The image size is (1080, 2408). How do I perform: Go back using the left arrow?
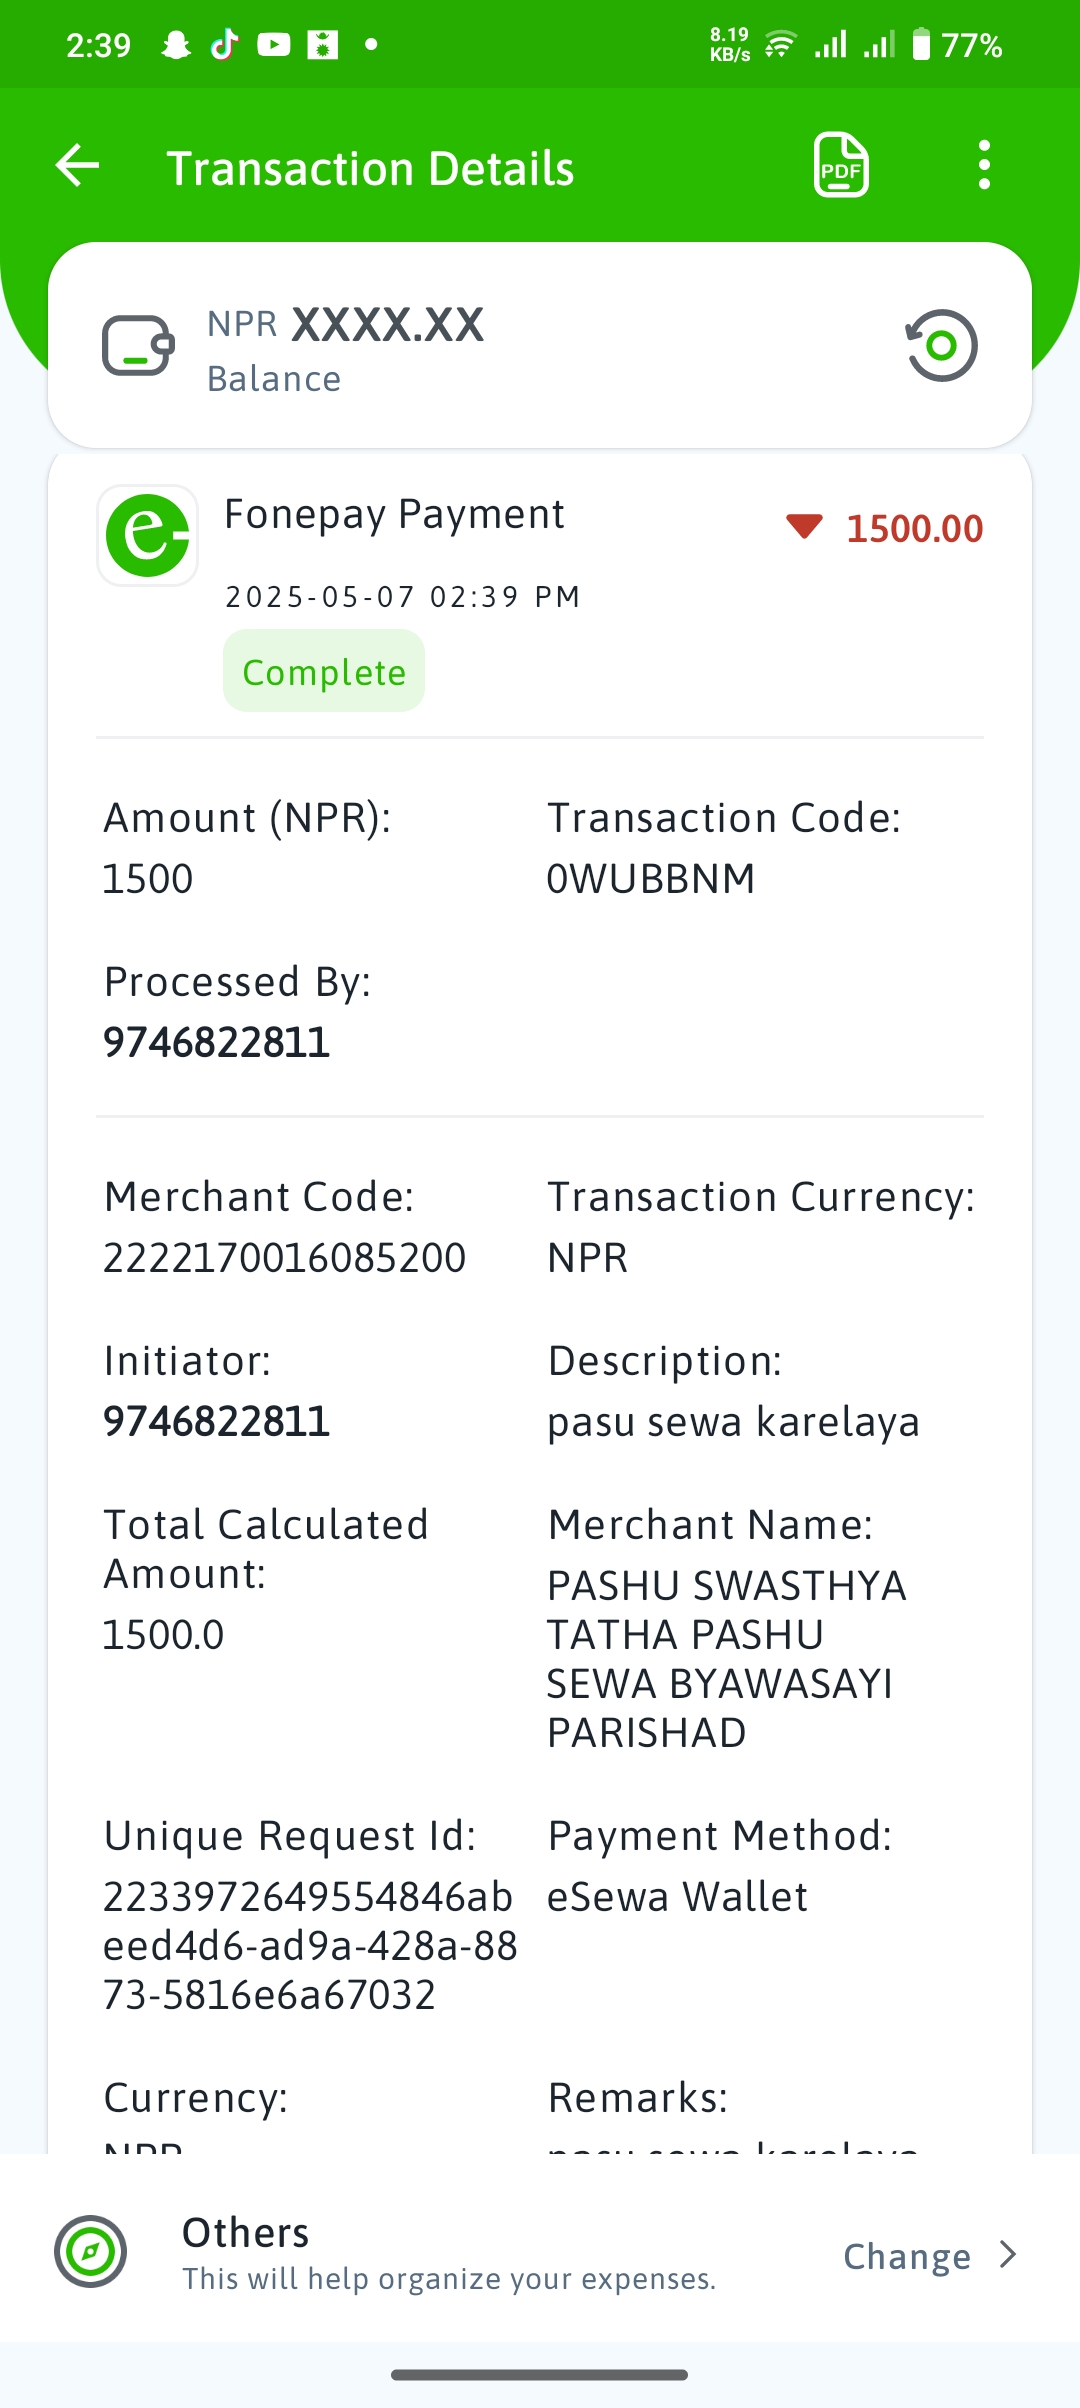click(x=78, y=166)
